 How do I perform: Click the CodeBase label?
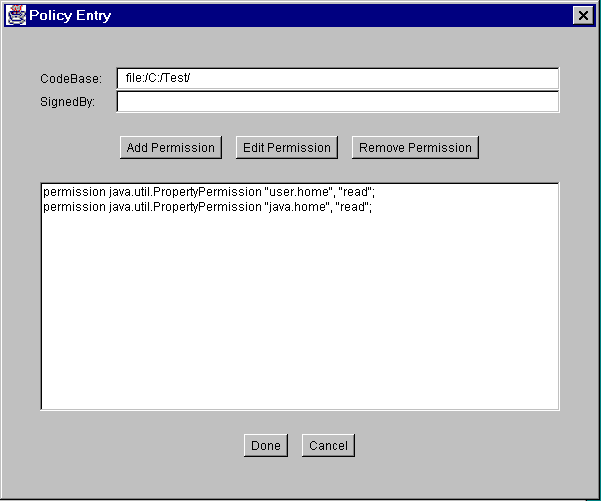(64, 78)
